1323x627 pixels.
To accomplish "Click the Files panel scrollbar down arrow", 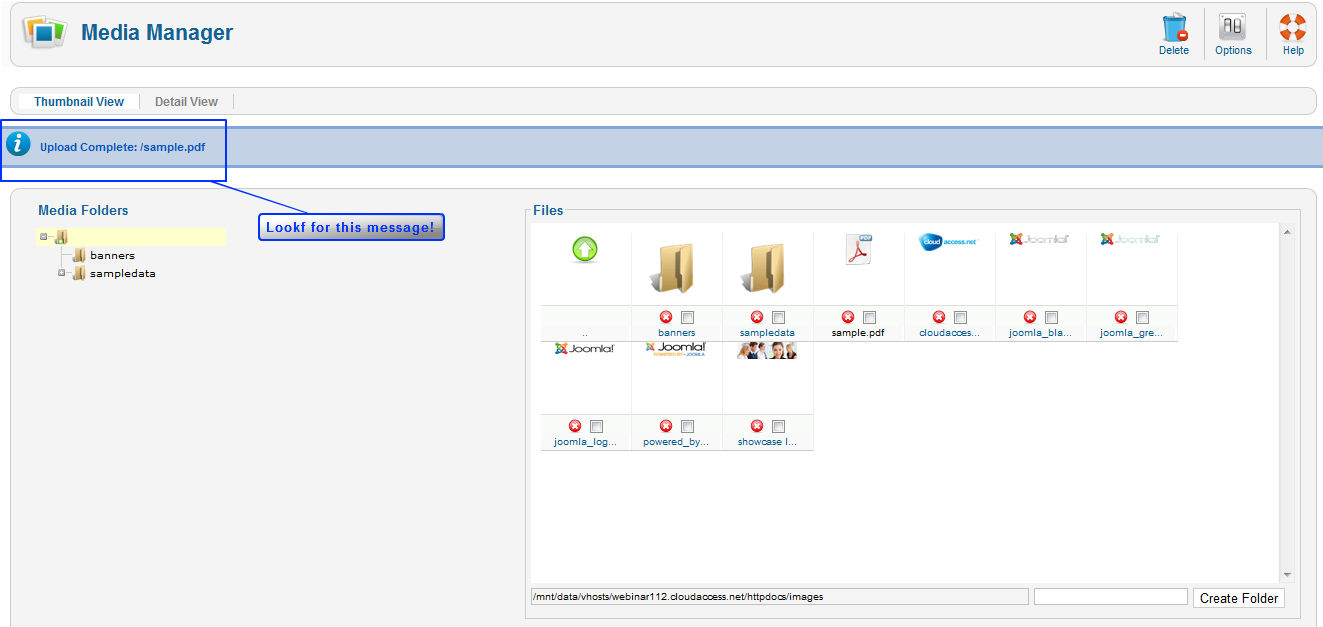I will (x=1286, y=575).
